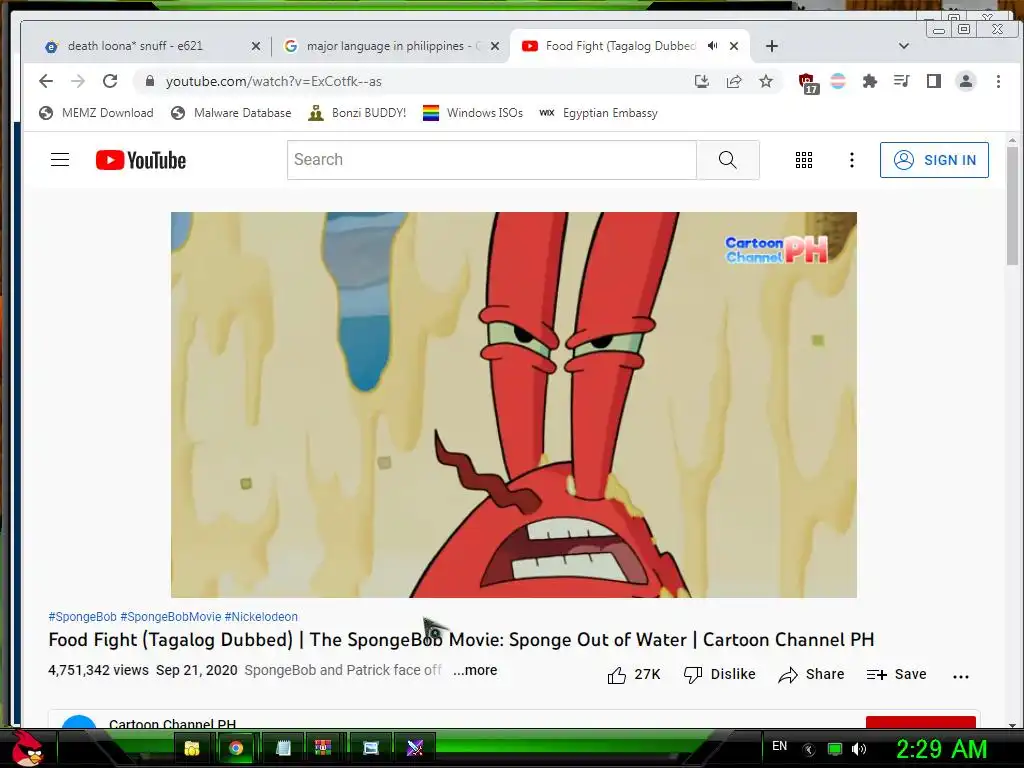Open the MEMZ Download bookmark
Viewport: 1024px width, 768px height.
(x=96, y=113)
